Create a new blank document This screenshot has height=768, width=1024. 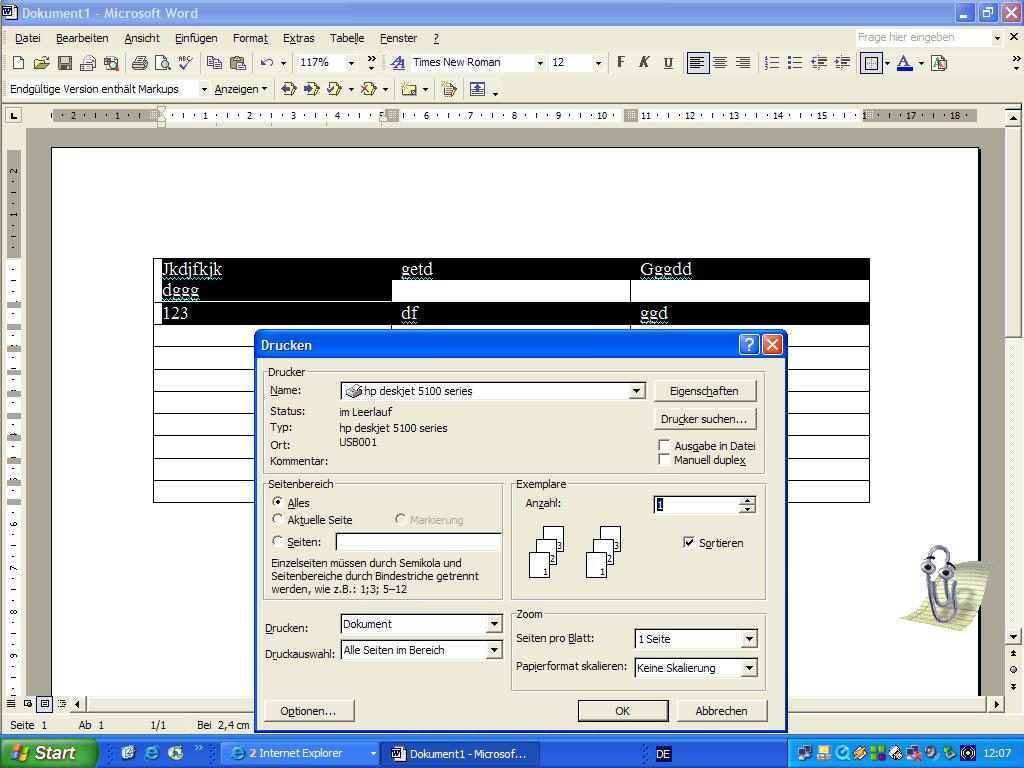click(x=18, y=63)
